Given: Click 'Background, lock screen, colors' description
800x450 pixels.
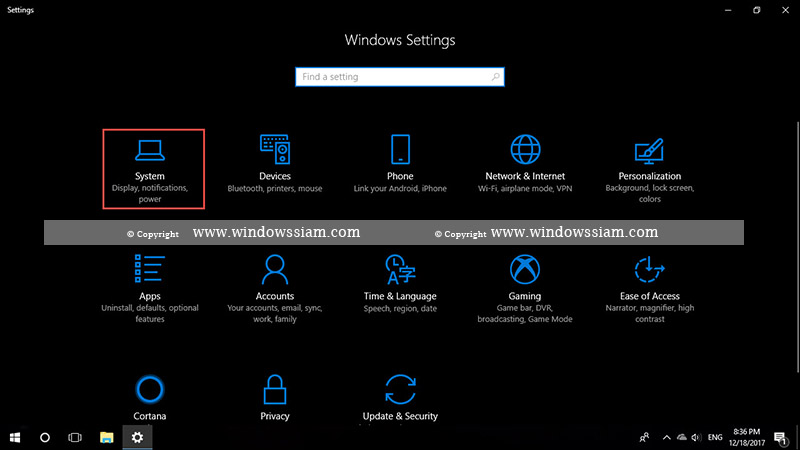Looking at the screenshot, I should tap(649, 193).
